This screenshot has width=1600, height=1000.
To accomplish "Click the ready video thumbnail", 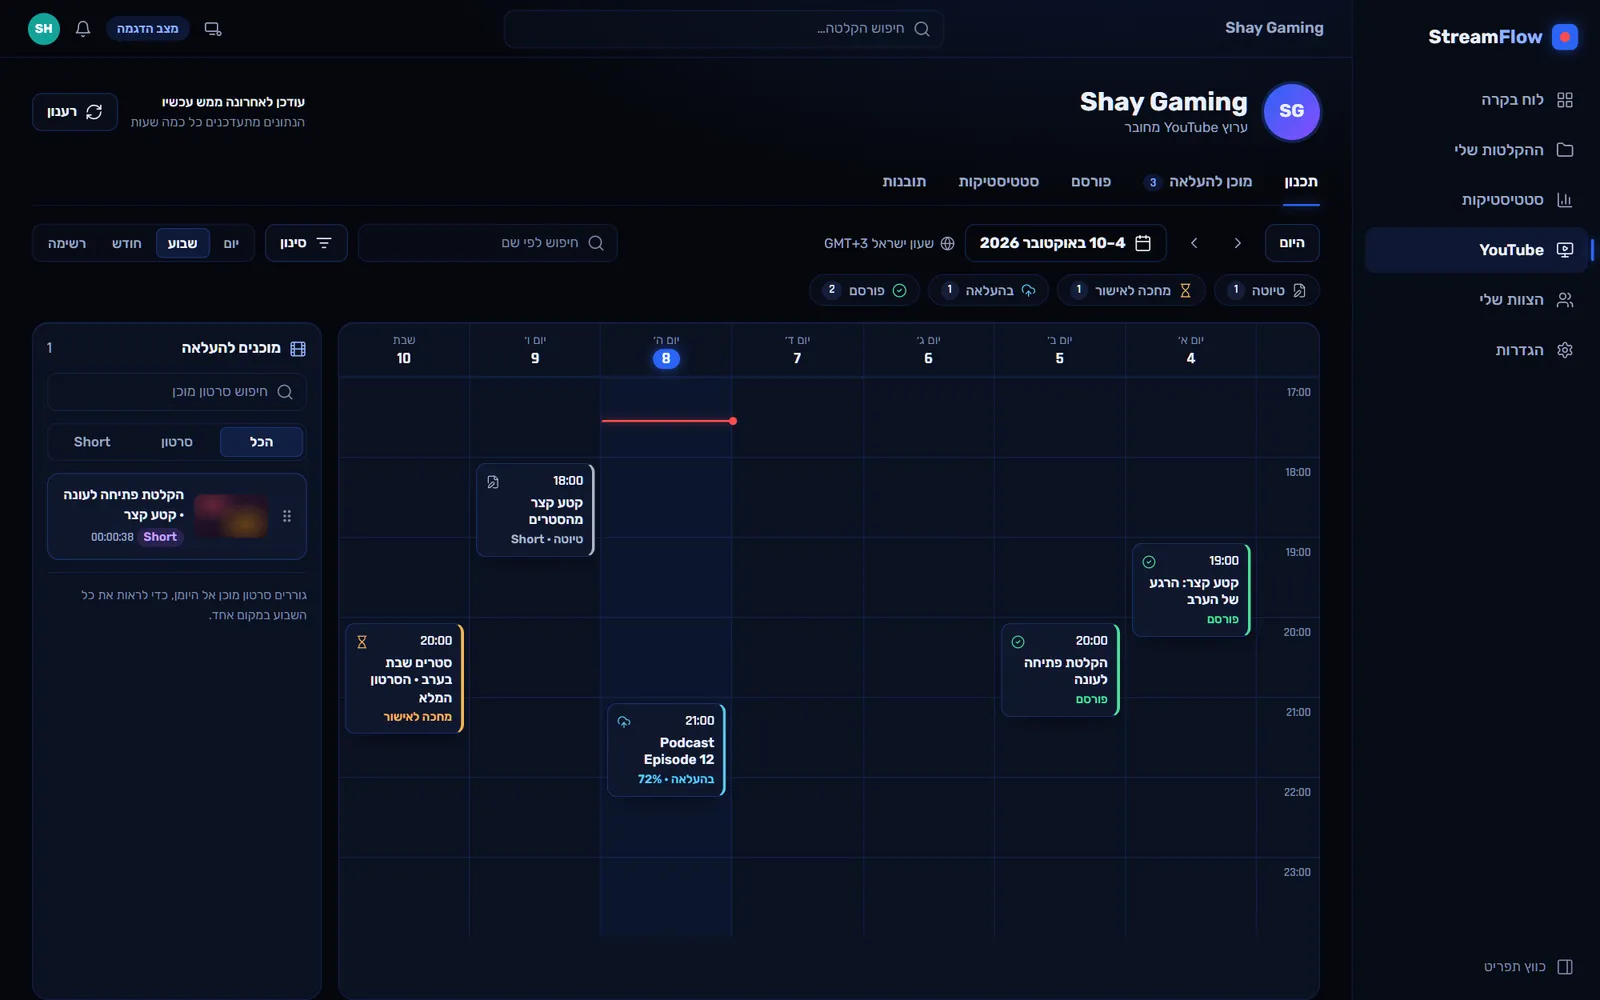I will [231, 516].
